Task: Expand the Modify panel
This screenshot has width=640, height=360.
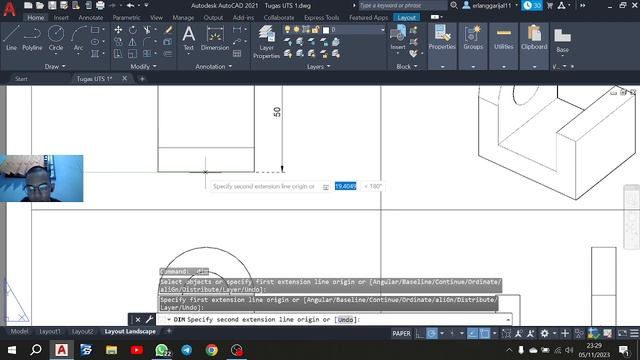Action: click(143, 66)
